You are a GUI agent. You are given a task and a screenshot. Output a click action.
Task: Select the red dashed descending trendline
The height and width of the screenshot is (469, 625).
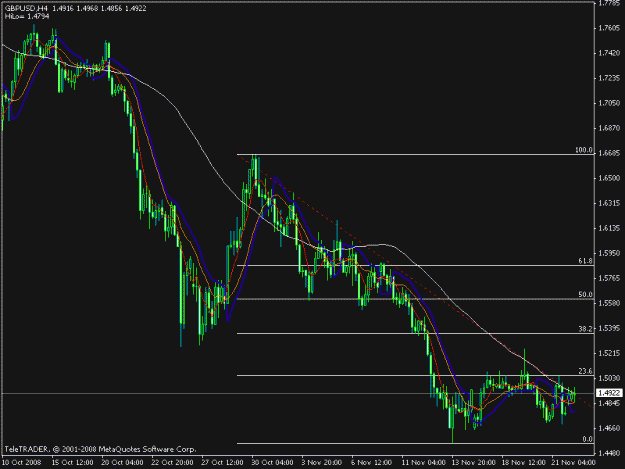pos(415,281)
